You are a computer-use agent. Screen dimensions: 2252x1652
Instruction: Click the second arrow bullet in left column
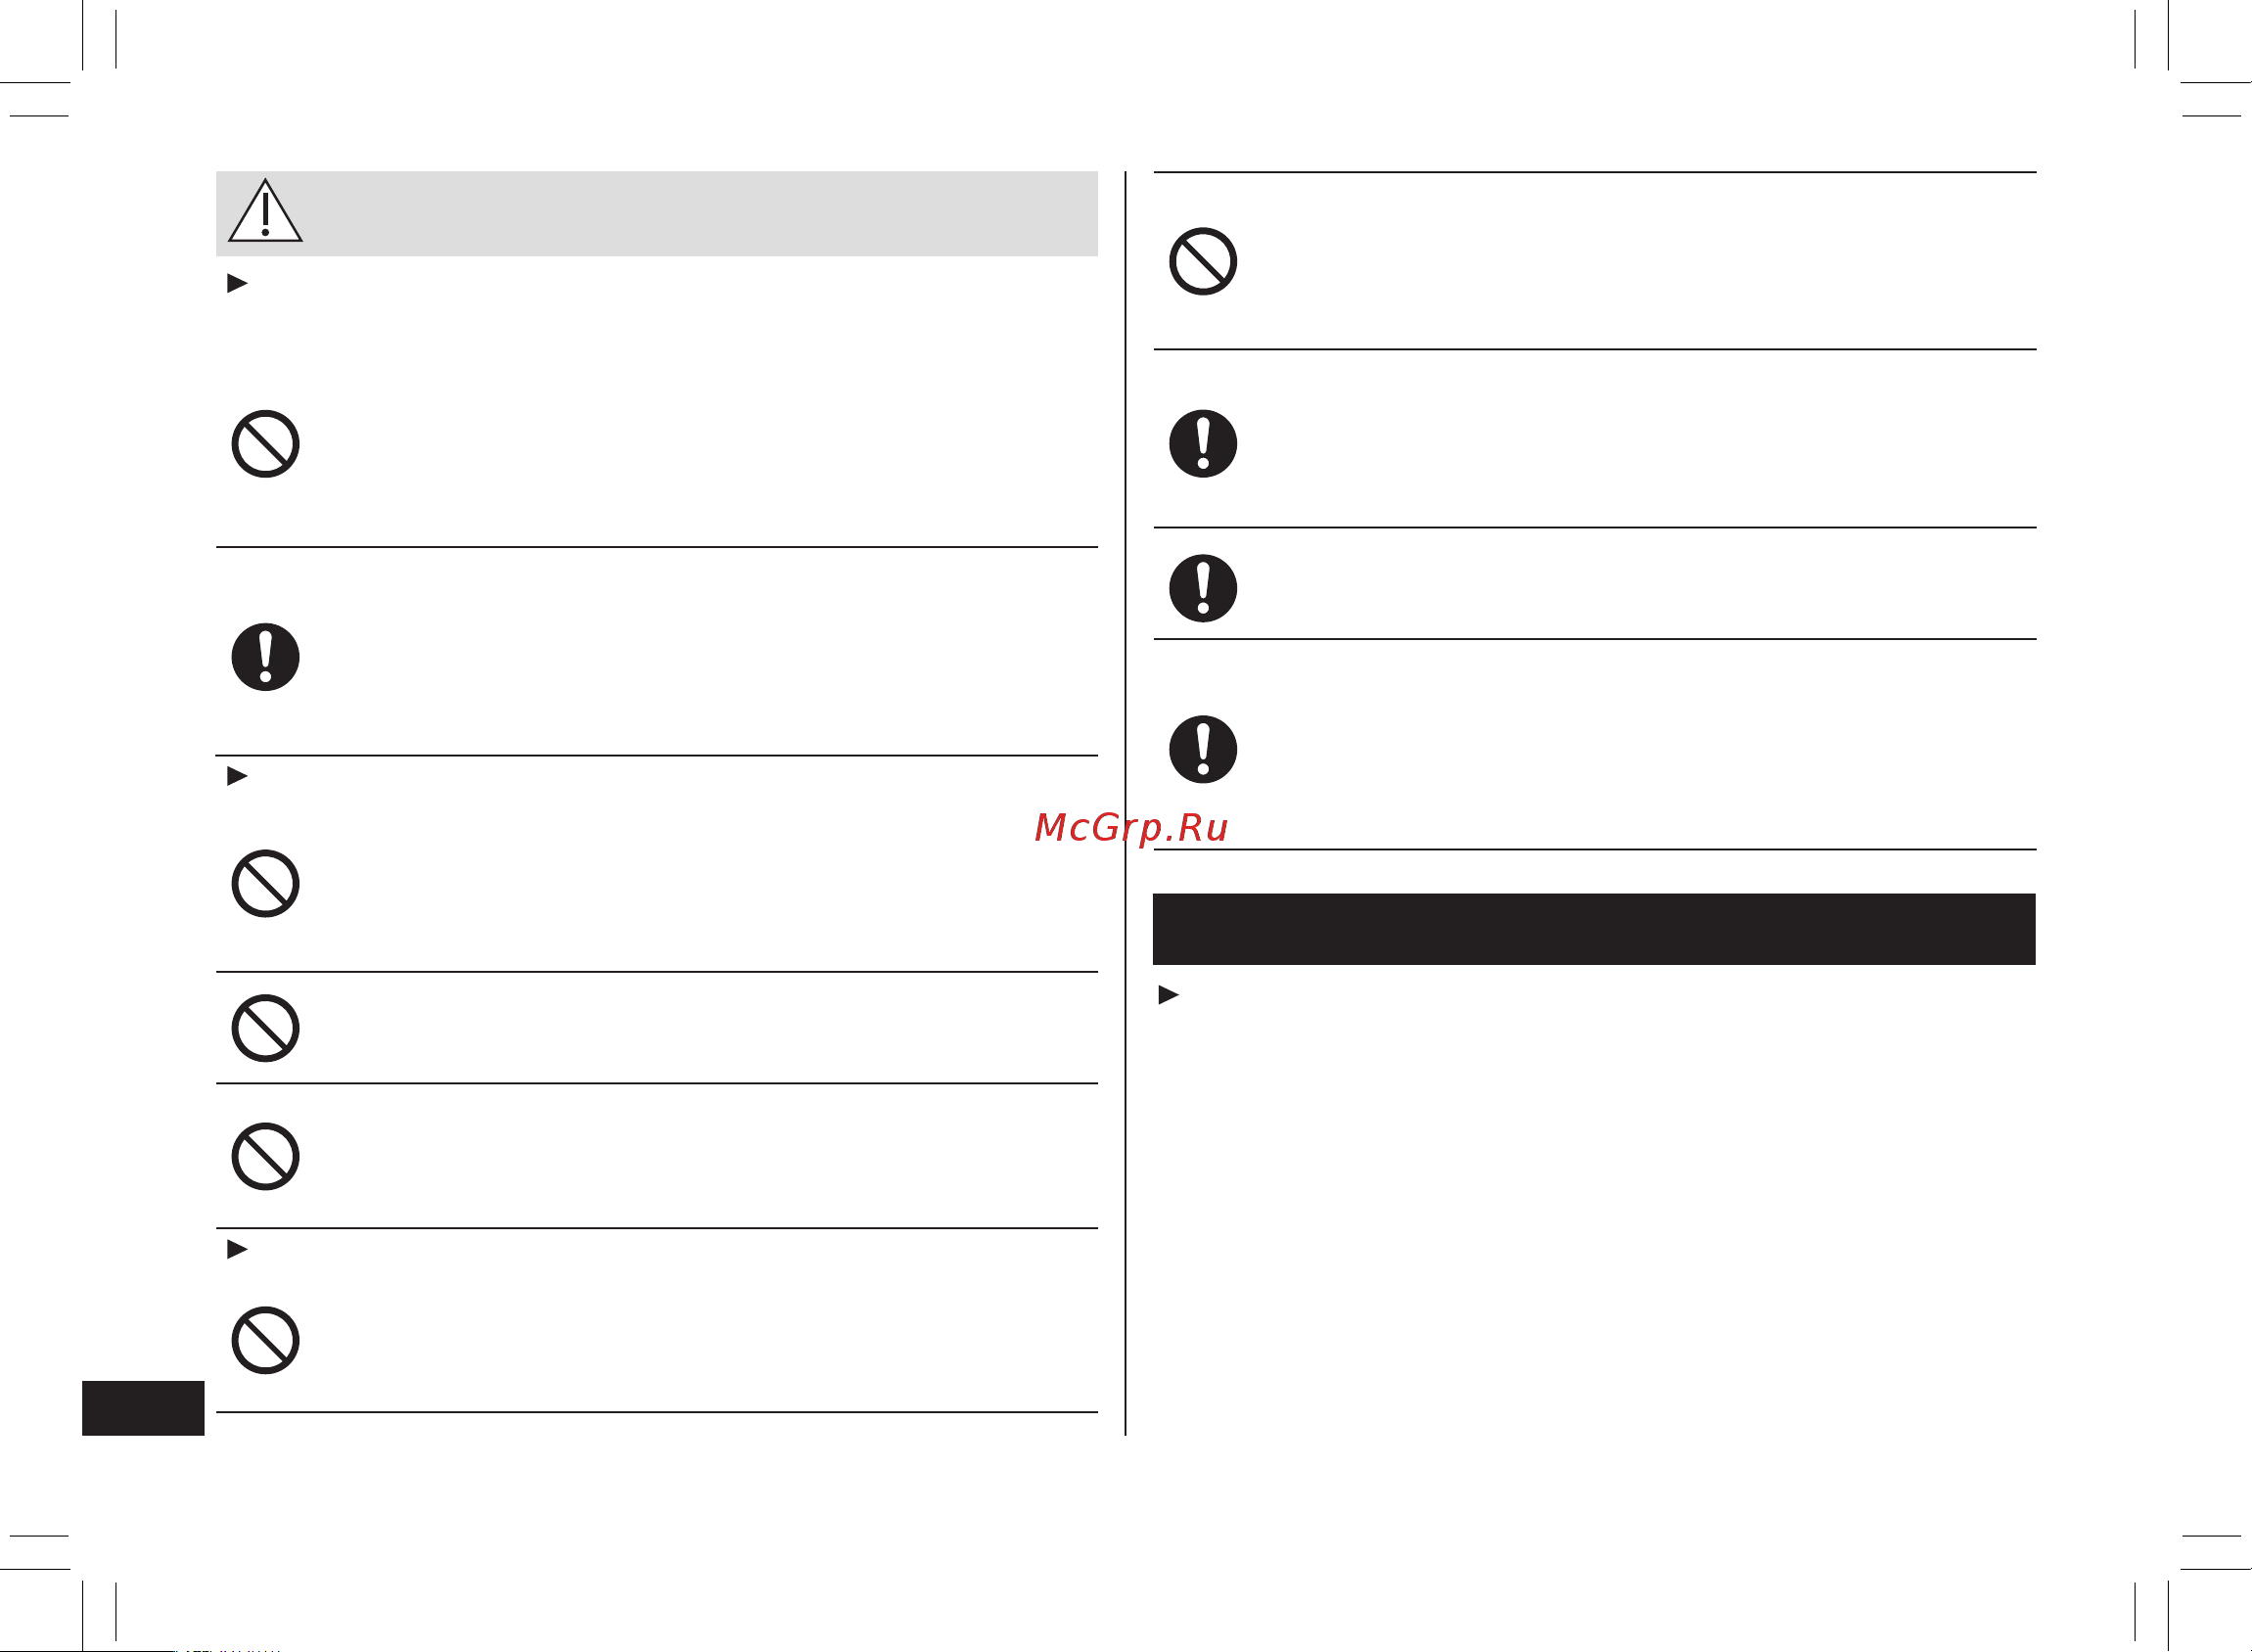click(x=237, y=776)
